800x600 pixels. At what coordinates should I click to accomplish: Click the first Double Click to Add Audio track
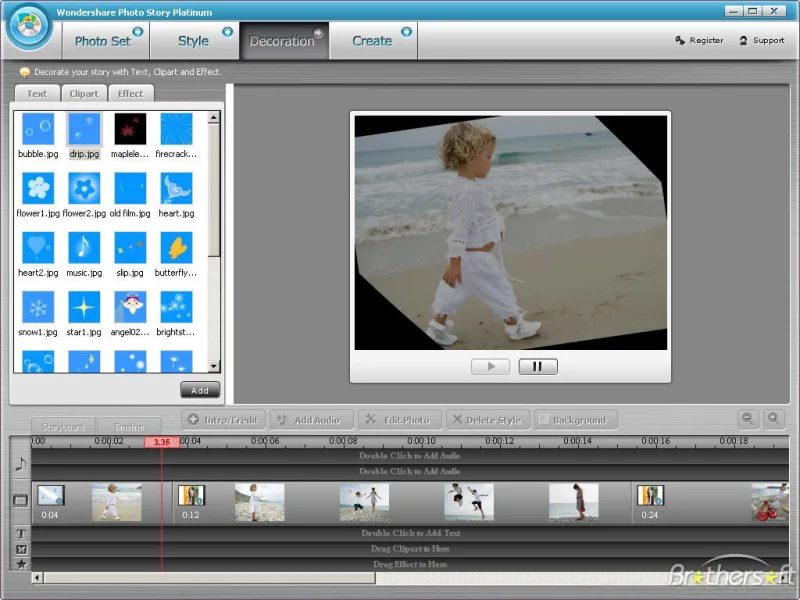pos(410,456)
